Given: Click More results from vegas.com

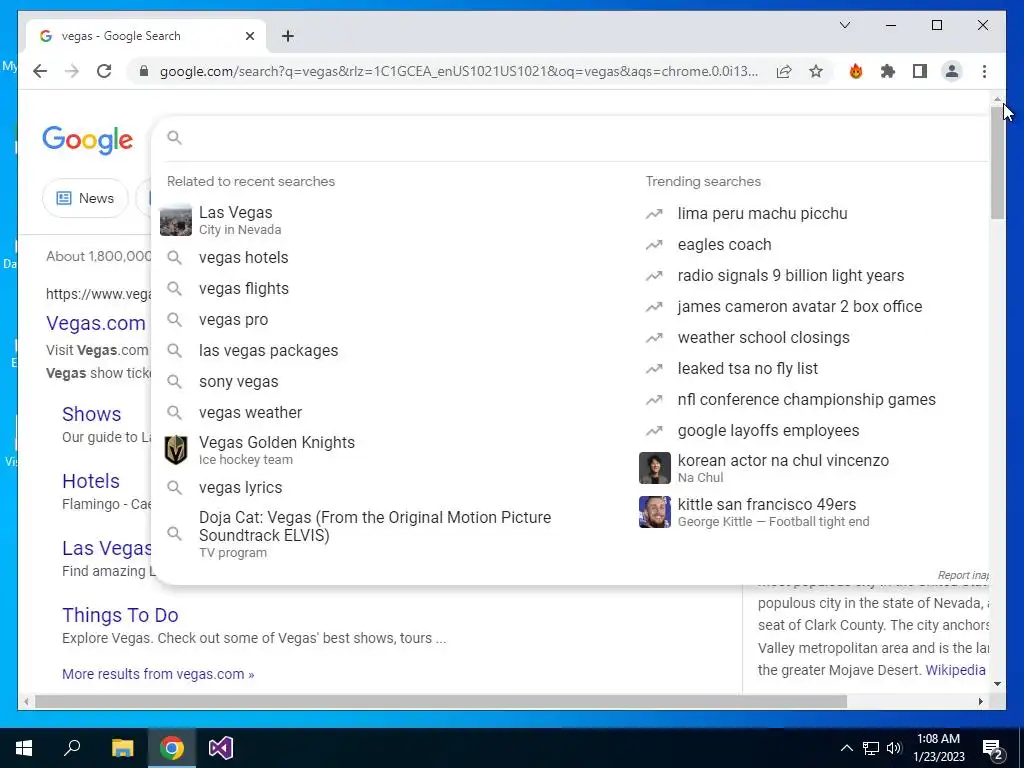Looking at the screenshot, I should point(158,674).
